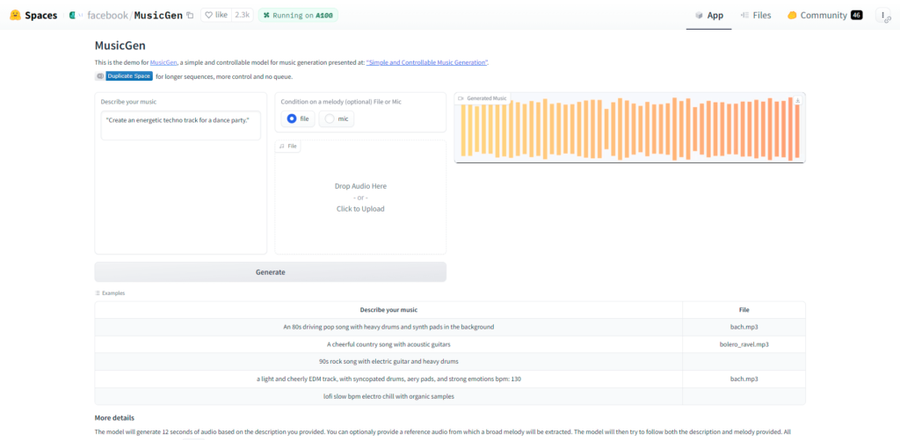
Task: Open the Spaces home link
Action: click(x=41, y=15)
